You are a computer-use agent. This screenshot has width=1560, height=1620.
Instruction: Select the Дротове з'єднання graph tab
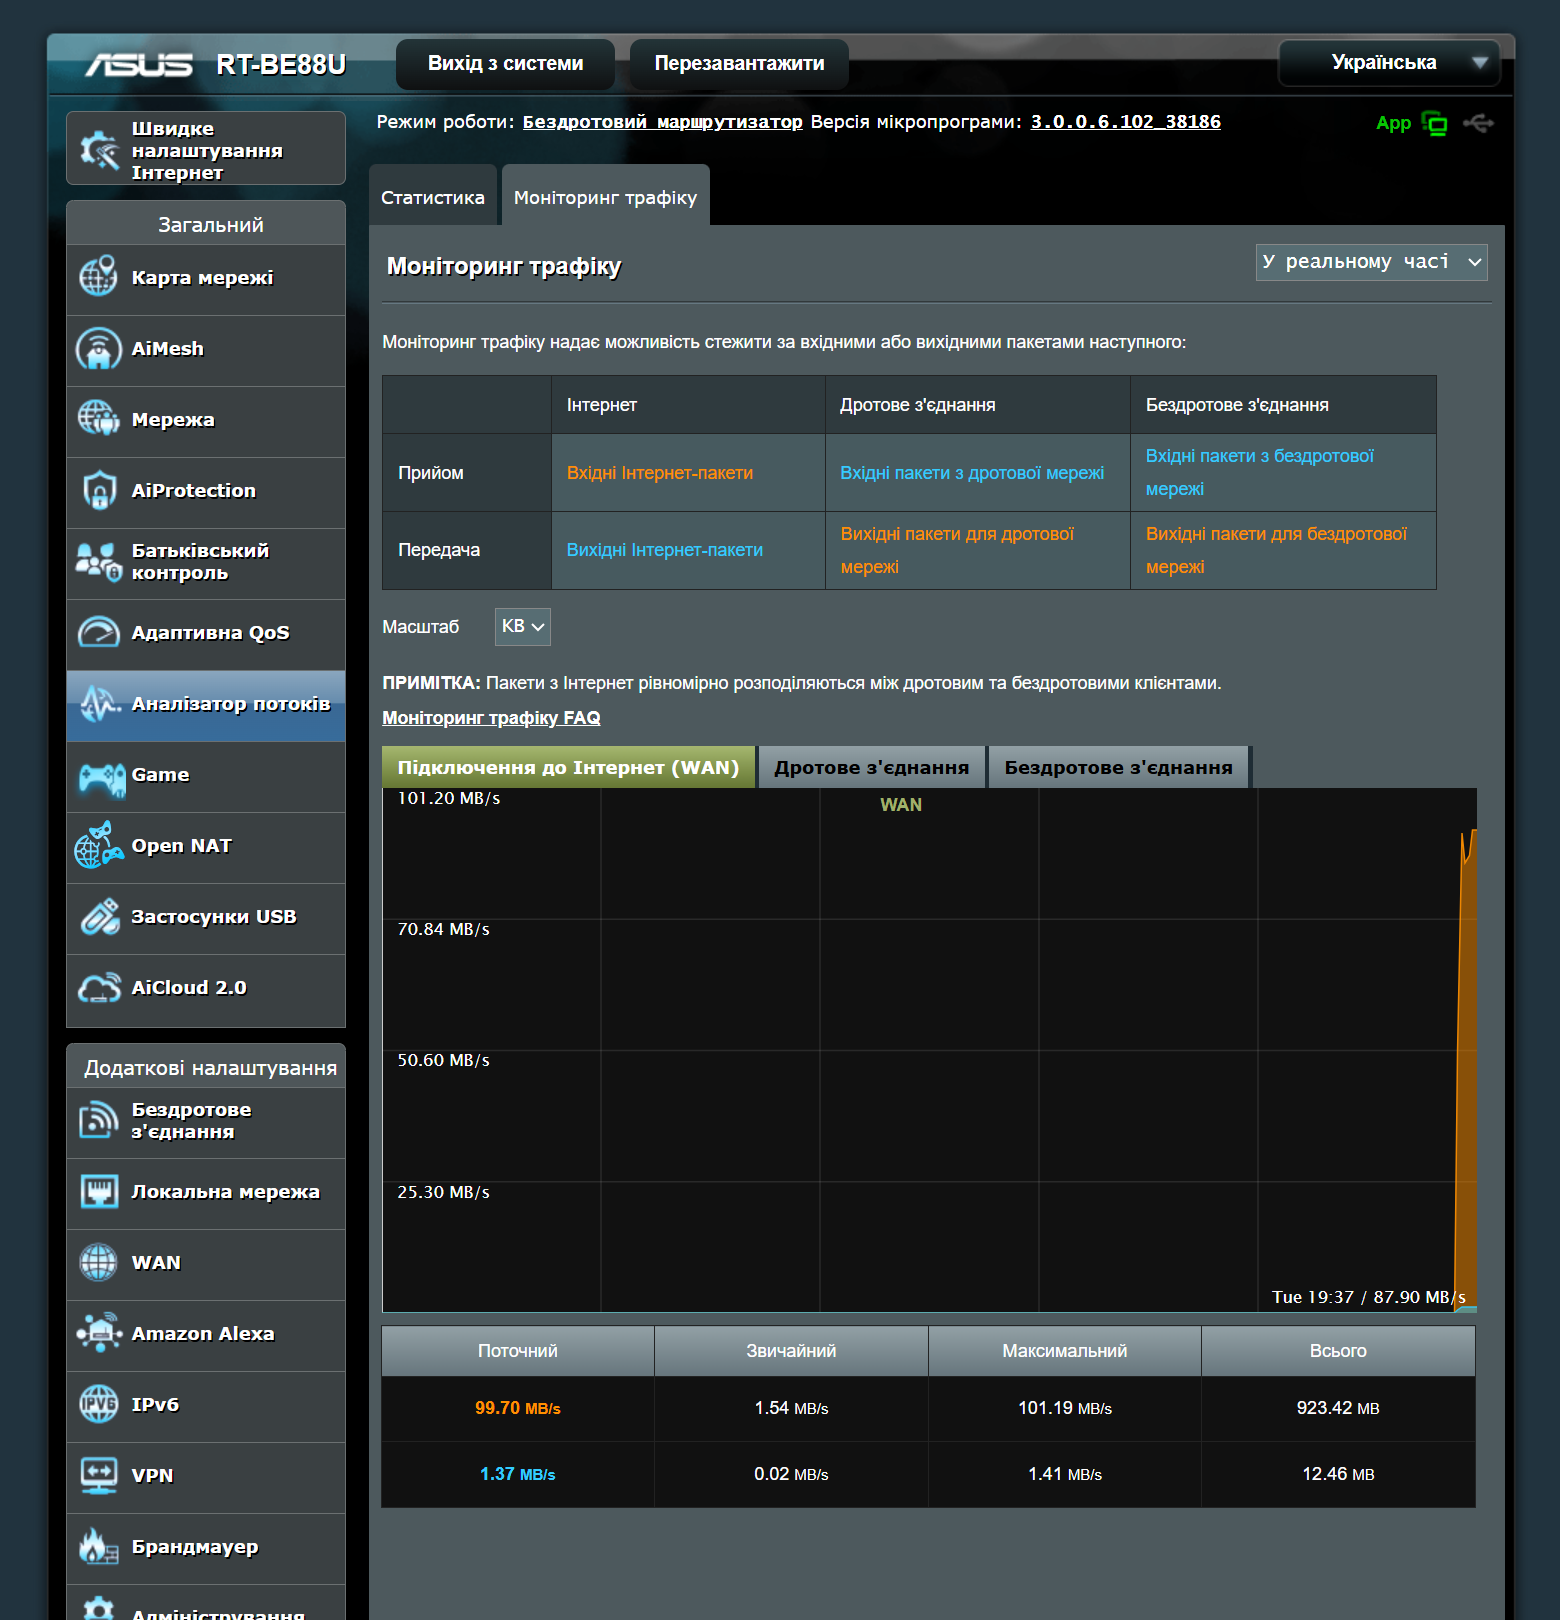(x=871, y=768)
